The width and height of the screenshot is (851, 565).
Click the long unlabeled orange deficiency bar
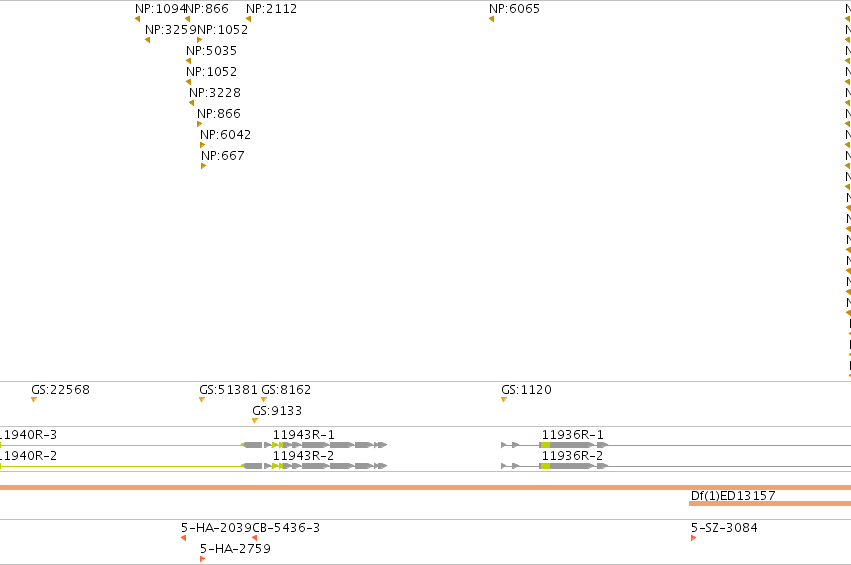[x=426, y=487]
